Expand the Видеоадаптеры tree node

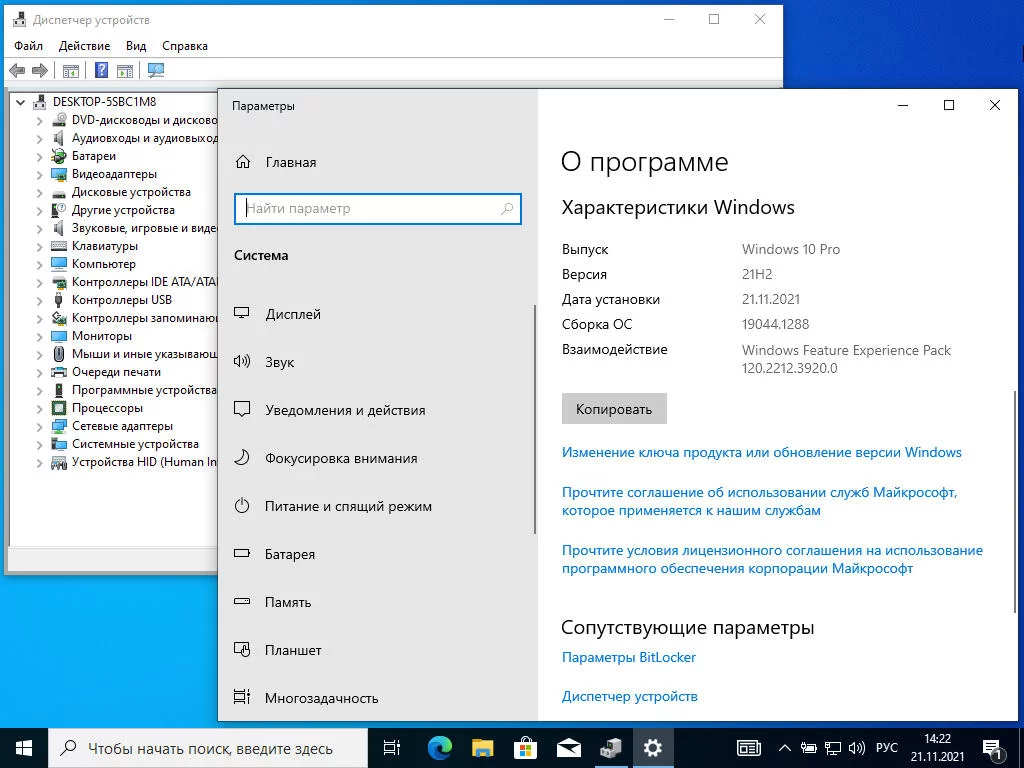[x=39, y=174]
